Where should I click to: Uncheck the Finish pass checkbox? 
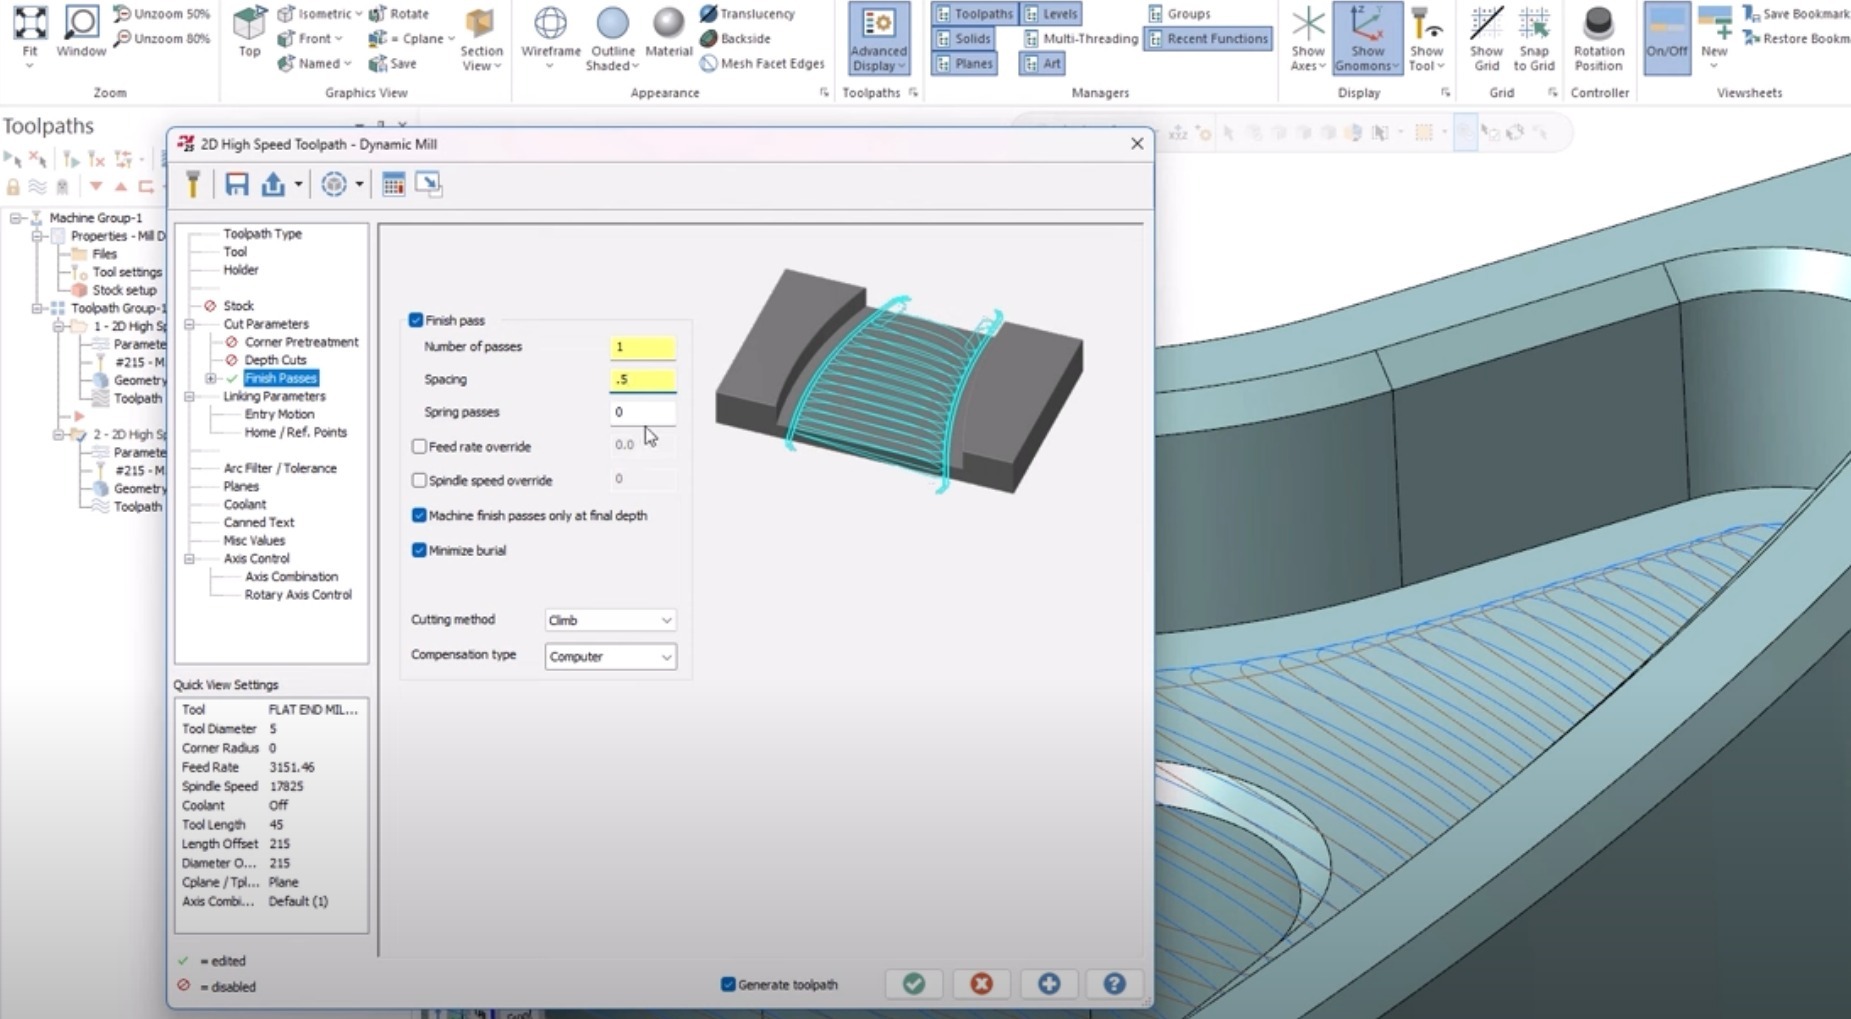[416, 320]
